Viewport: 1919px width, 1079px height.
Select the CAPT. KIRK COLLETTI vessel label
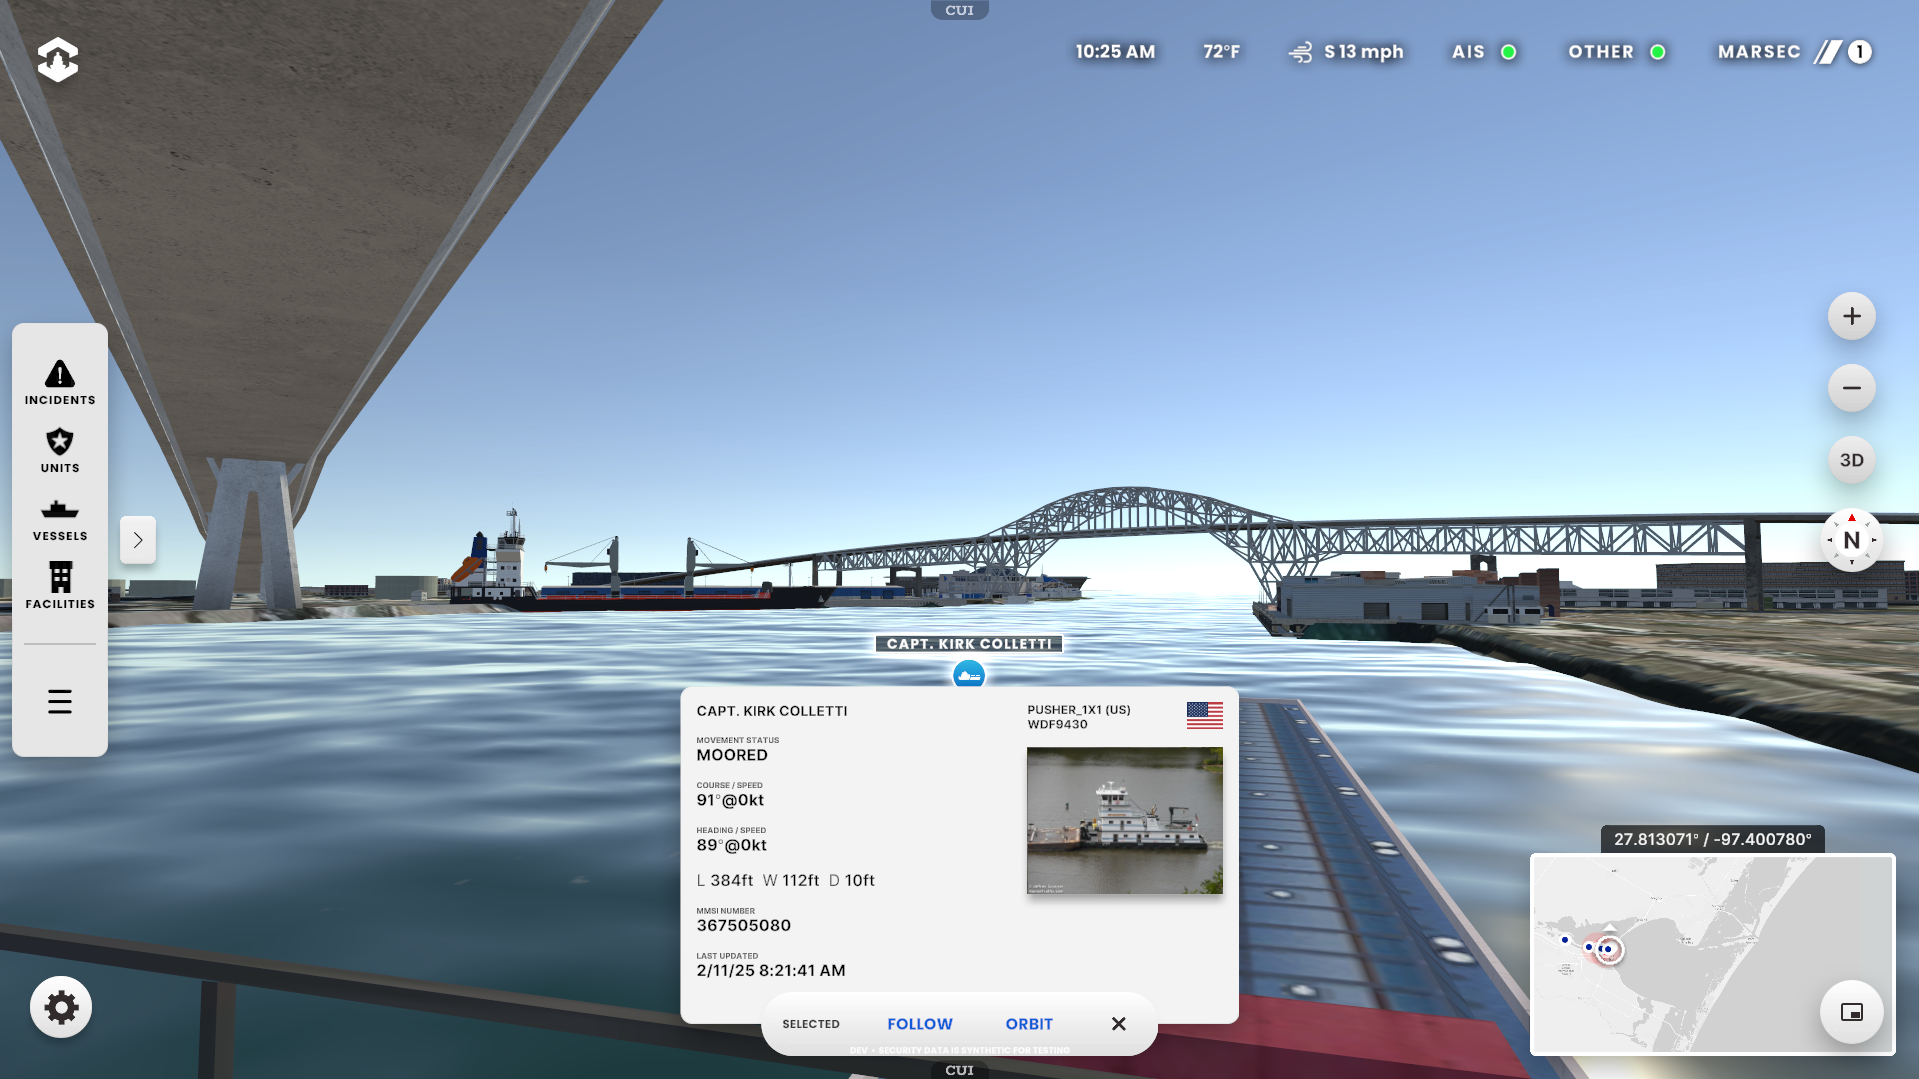968,643
